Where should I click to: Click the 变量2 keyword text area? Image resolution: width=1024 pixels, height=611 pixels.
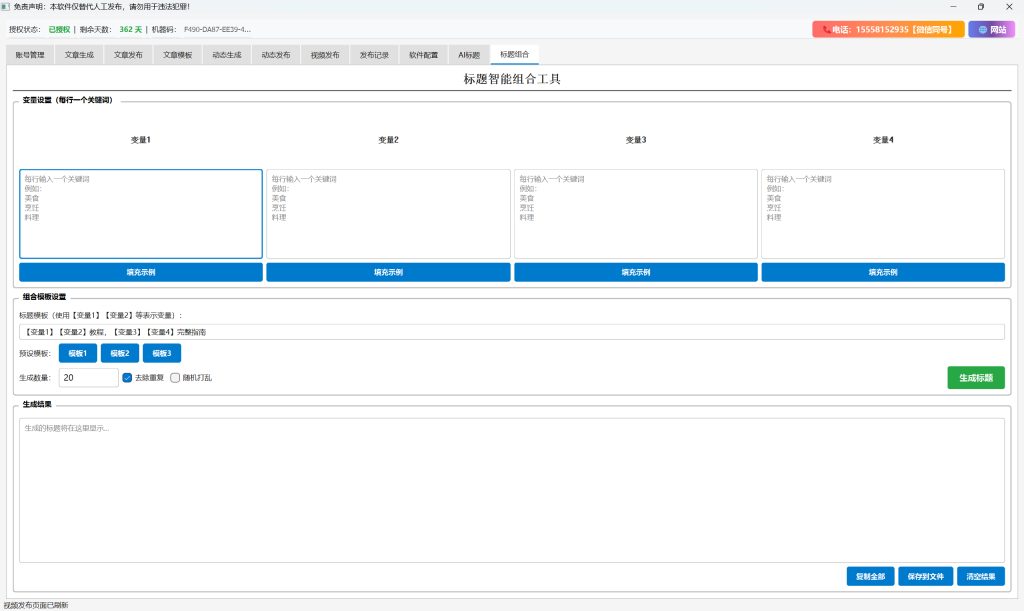click(388, 214)
